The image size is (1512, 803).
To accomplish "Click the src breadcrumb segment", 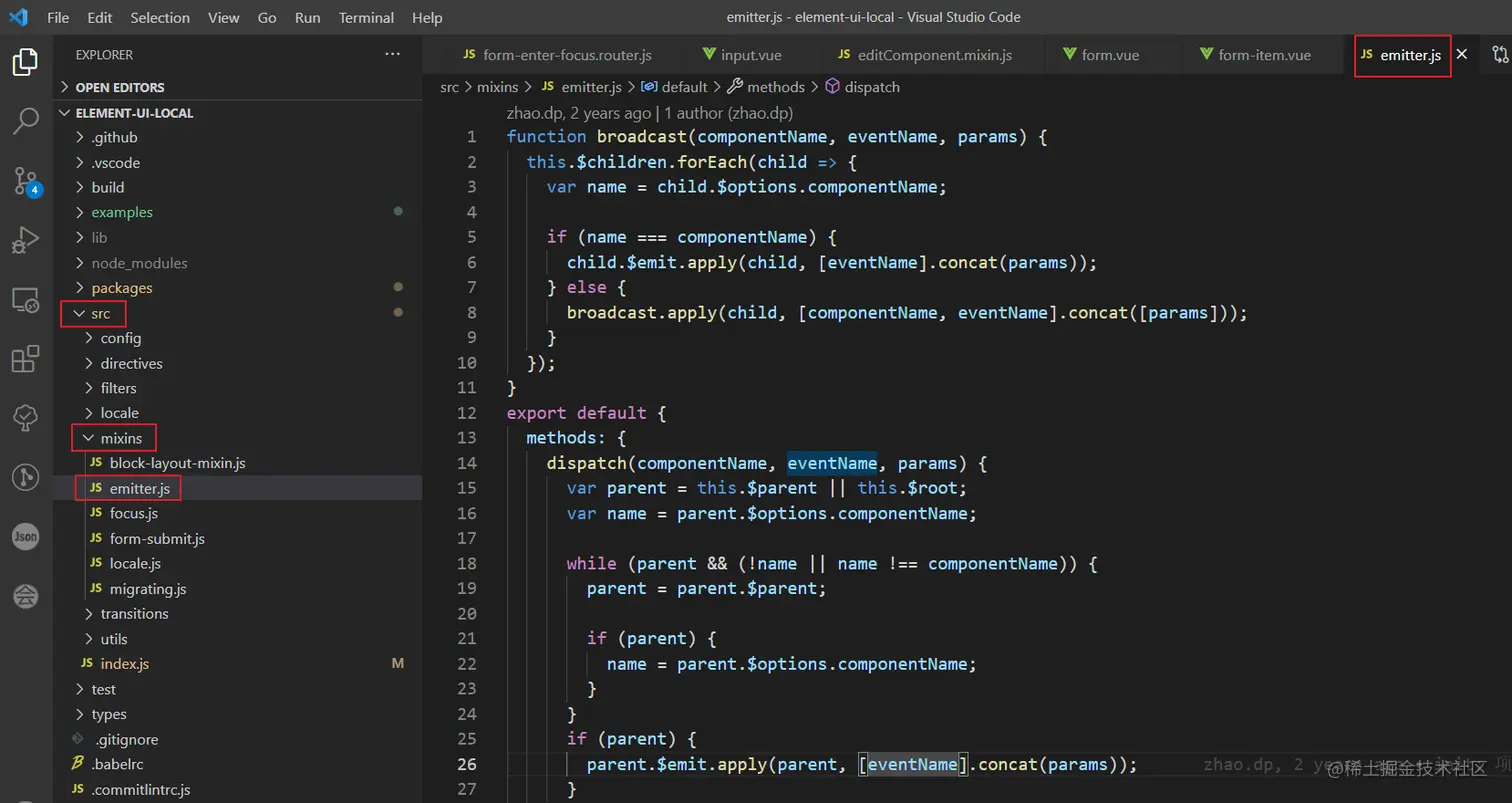I will (449, 87).
